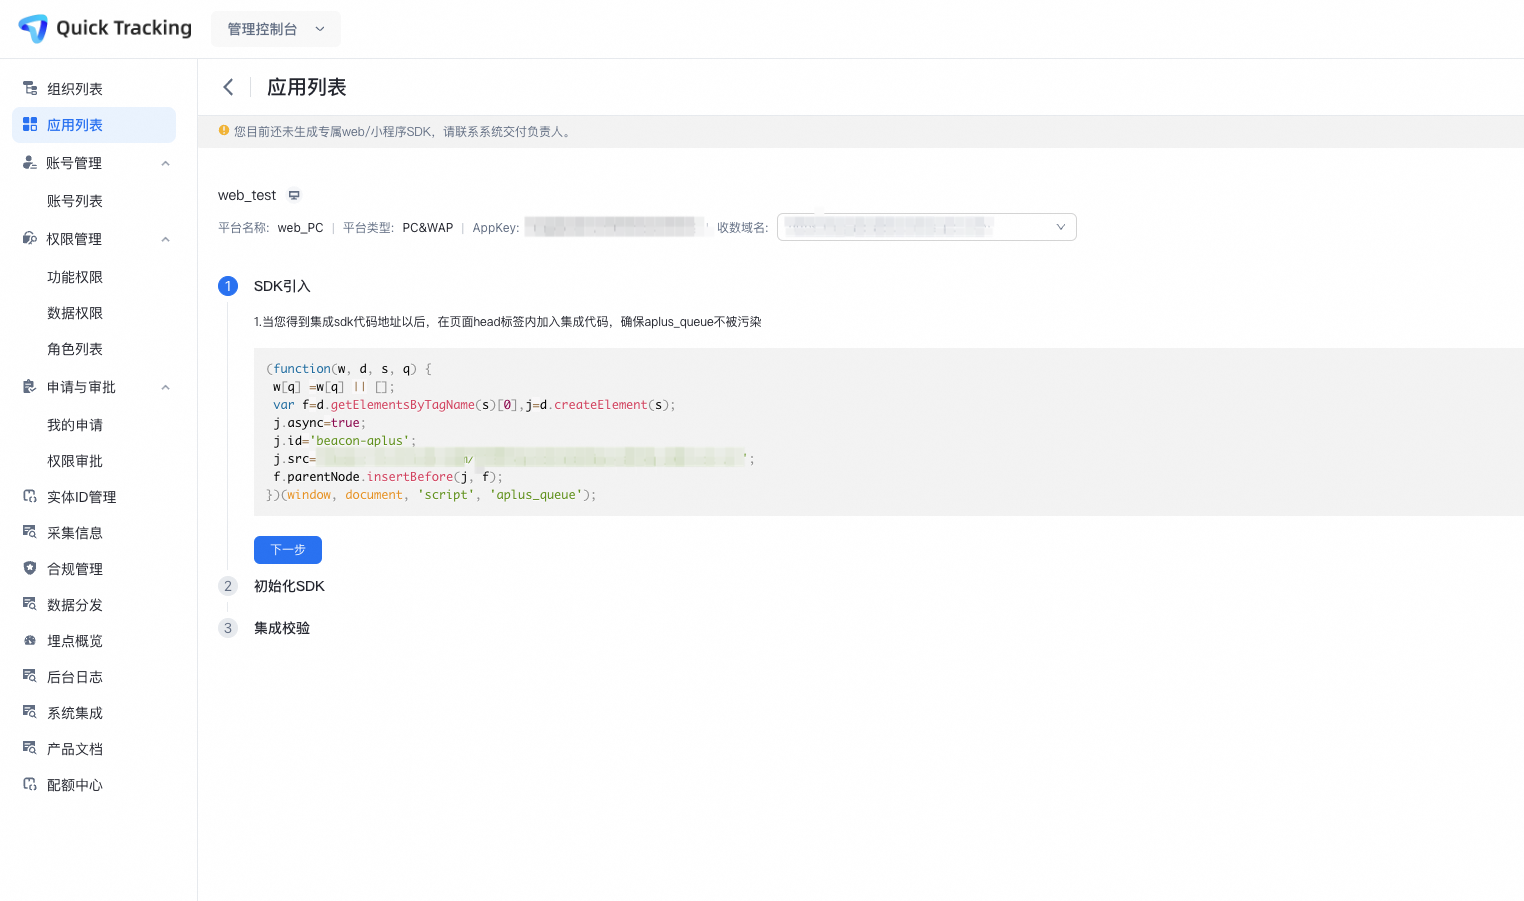Click the 实体ID管理 icon

point(30,497)
